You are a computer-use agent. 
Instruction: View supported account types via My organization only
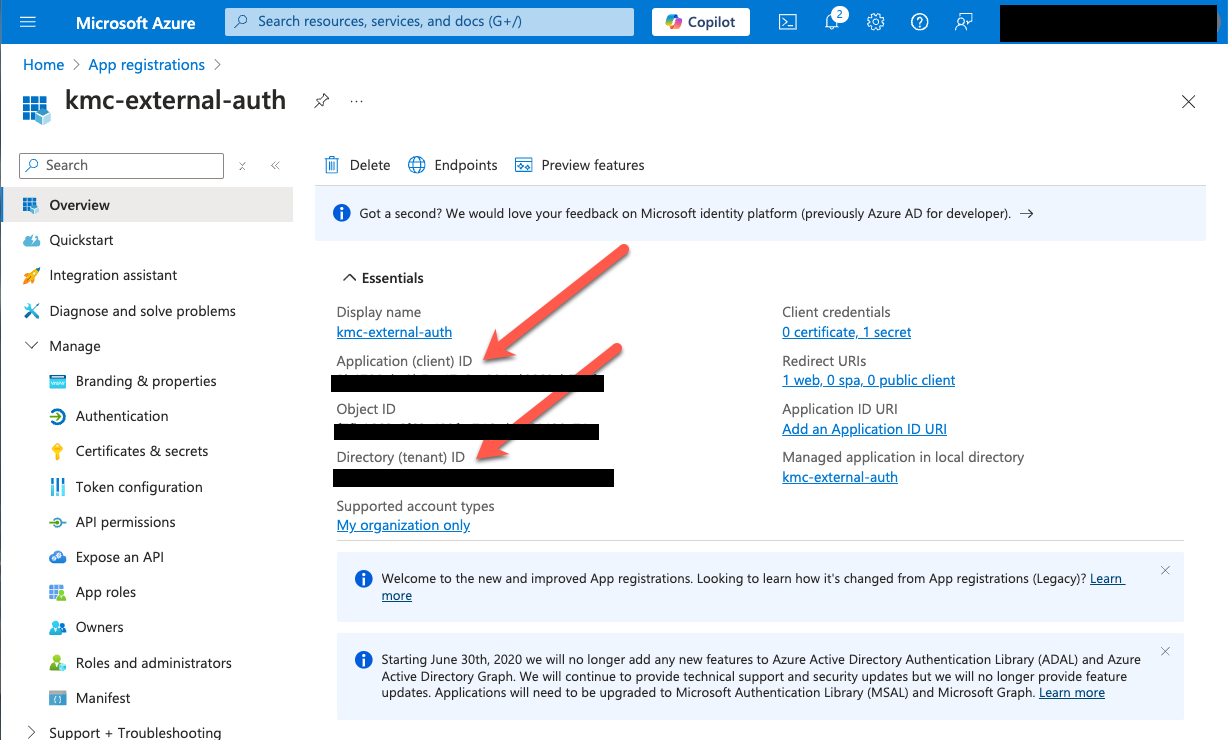click(403, 524)
